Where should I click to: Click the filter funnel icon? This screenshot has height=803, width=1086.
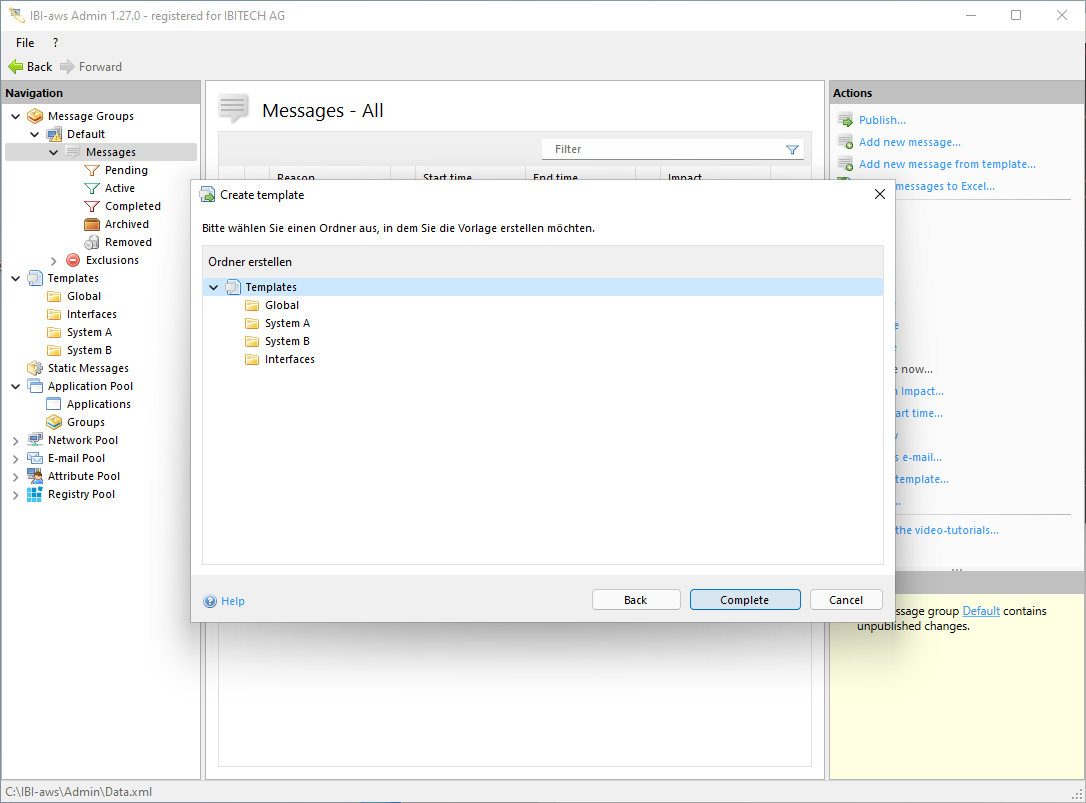point(792,149)
